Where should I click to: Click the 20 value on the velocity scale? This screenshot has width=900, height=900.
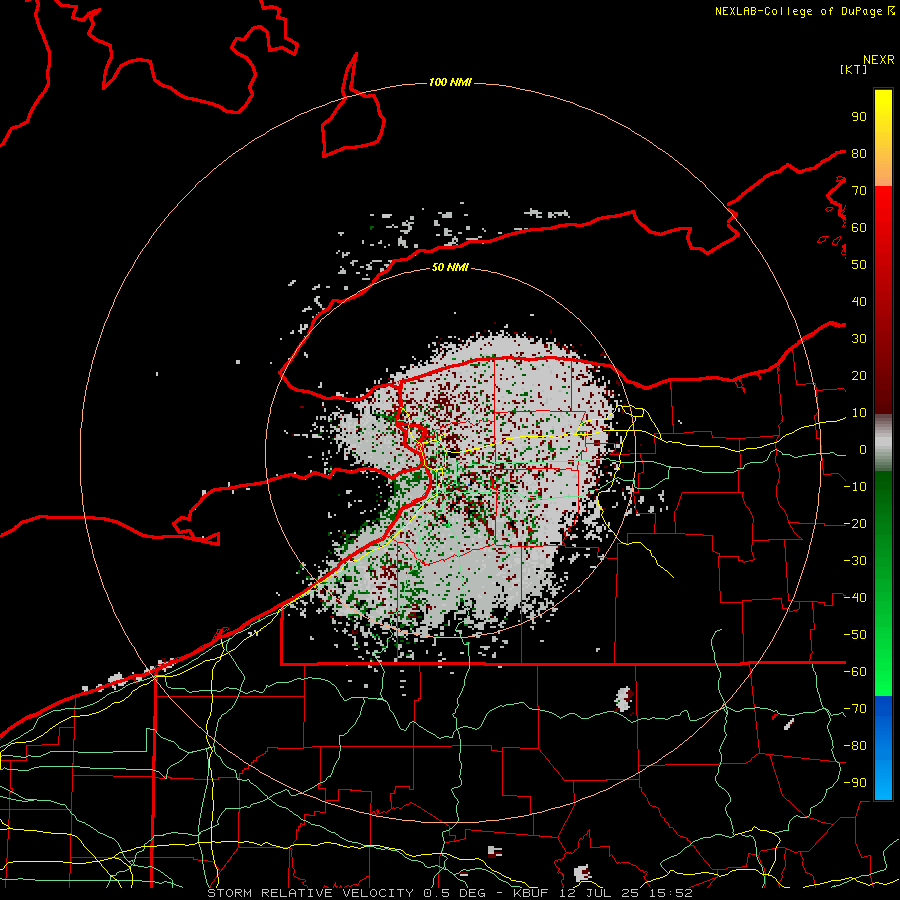pos(859,376)
